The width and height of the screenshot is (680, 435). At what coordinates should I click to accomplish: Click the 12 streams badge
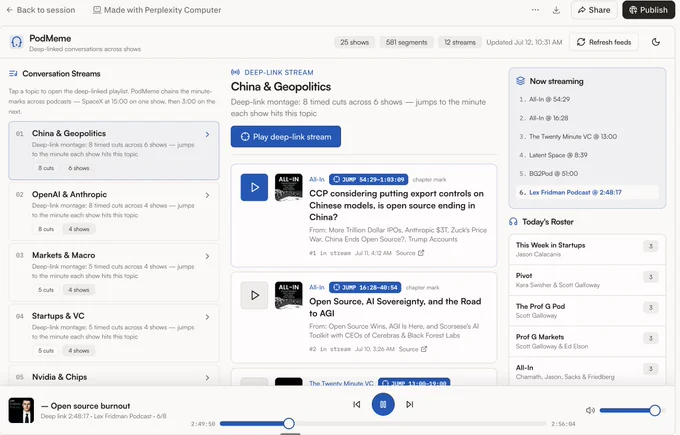click(x=460, y=42)
